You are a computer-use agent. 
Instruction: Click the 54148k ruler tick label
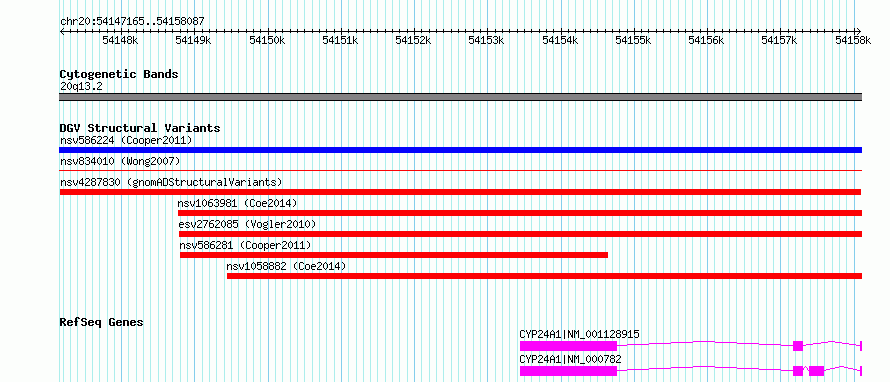coord(120,40)
